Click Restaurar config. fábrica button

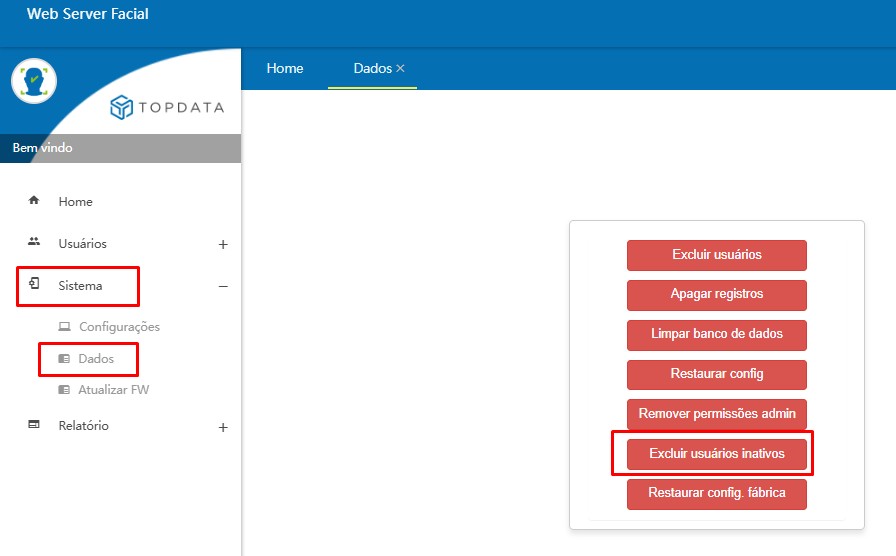click(x=717, y=494)
